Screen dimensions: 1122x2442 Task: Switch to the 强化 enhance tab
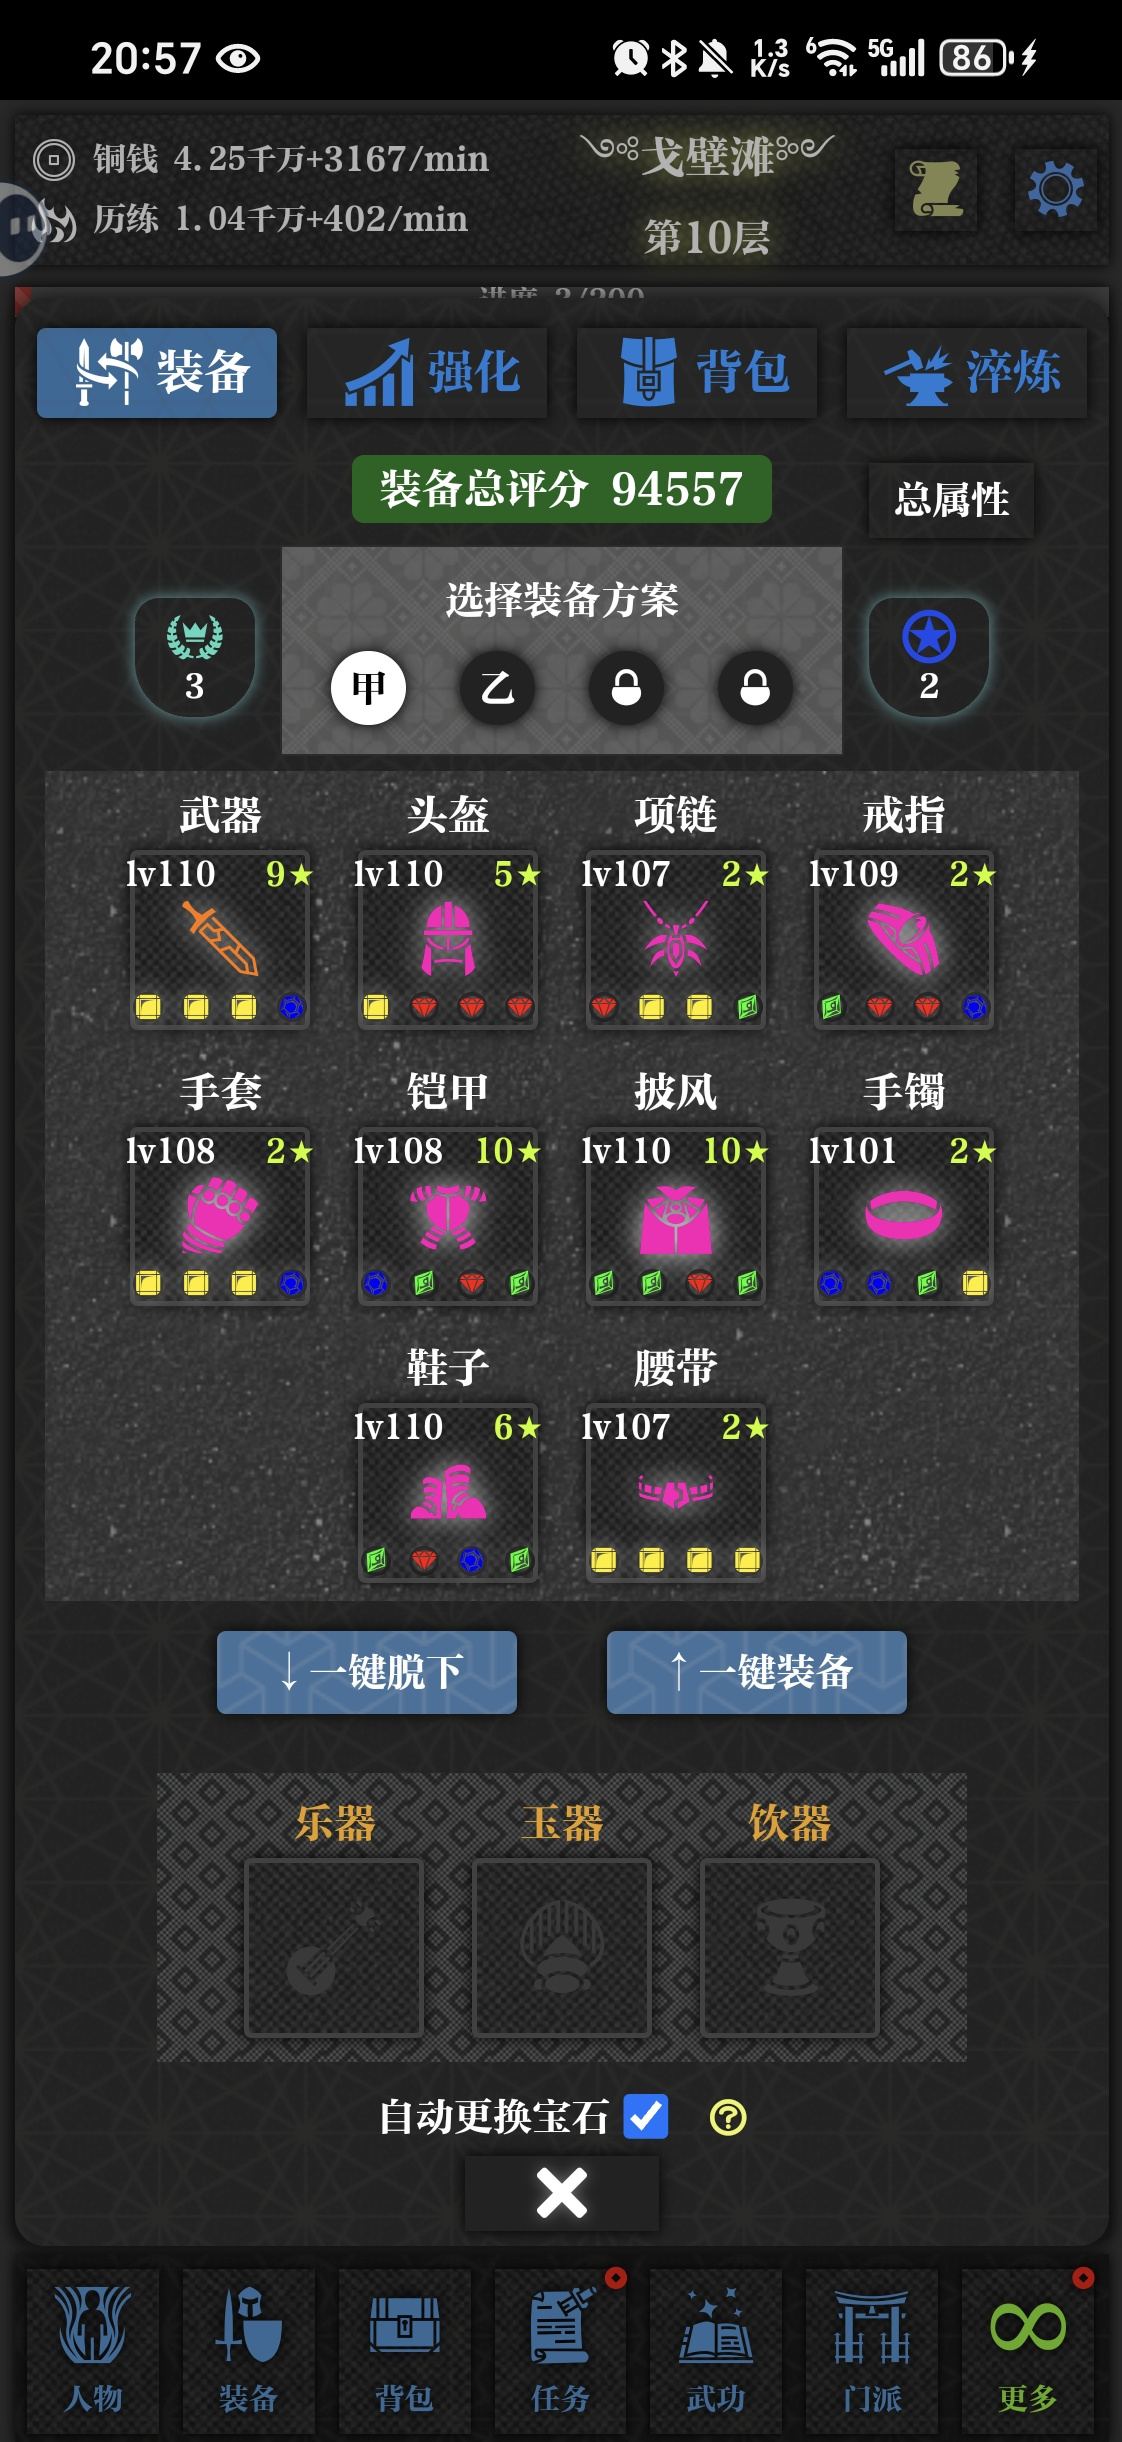[x=427, y=372]
